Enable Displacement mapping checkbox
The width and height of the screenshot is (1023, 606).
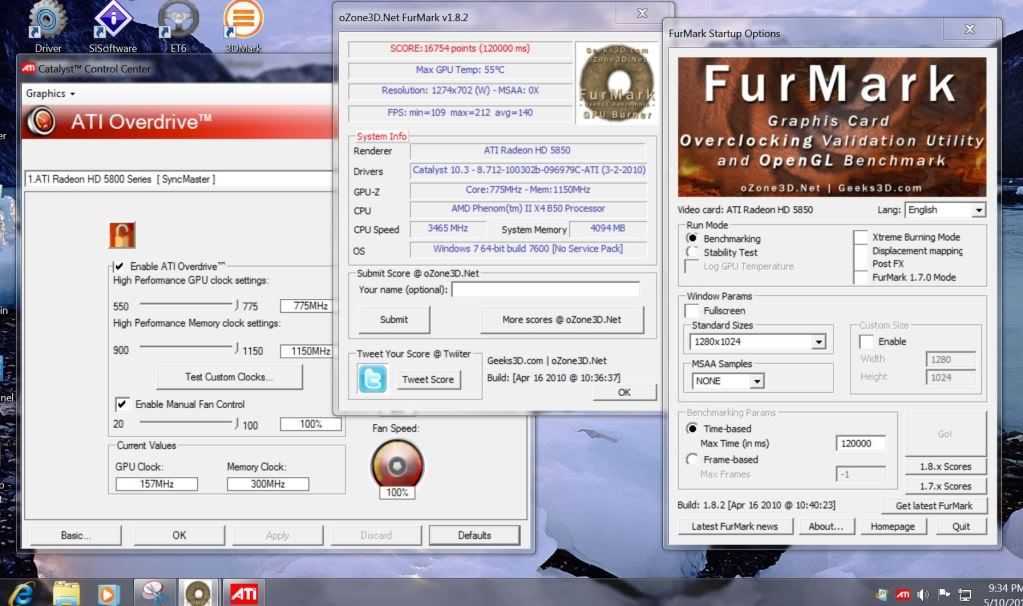[x=861, y=250]
